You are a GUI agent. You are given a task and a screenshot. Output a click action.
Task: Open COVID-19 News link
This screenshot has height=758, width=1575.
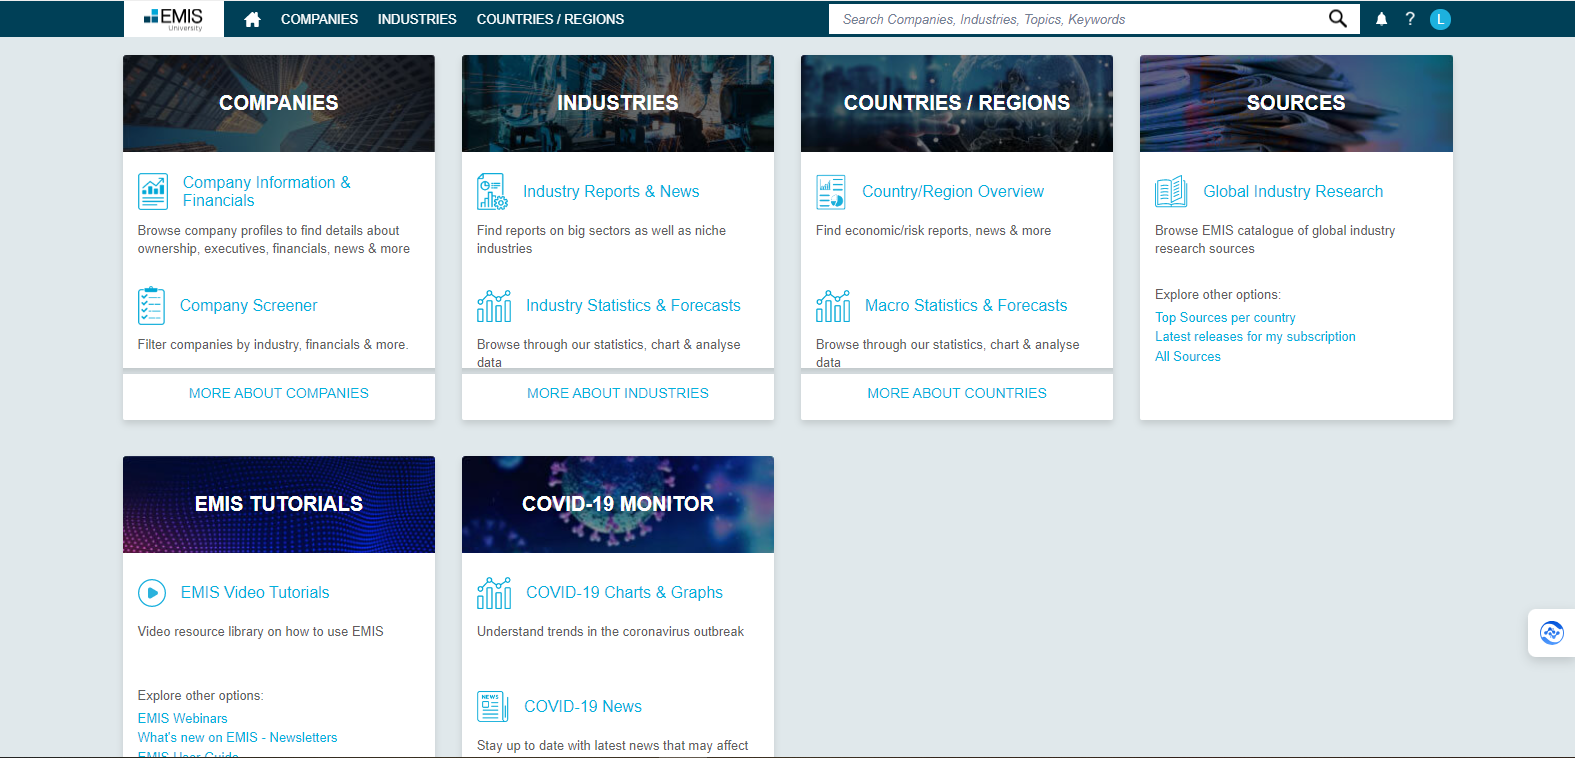pyautogui.click(x=583, y=707)
